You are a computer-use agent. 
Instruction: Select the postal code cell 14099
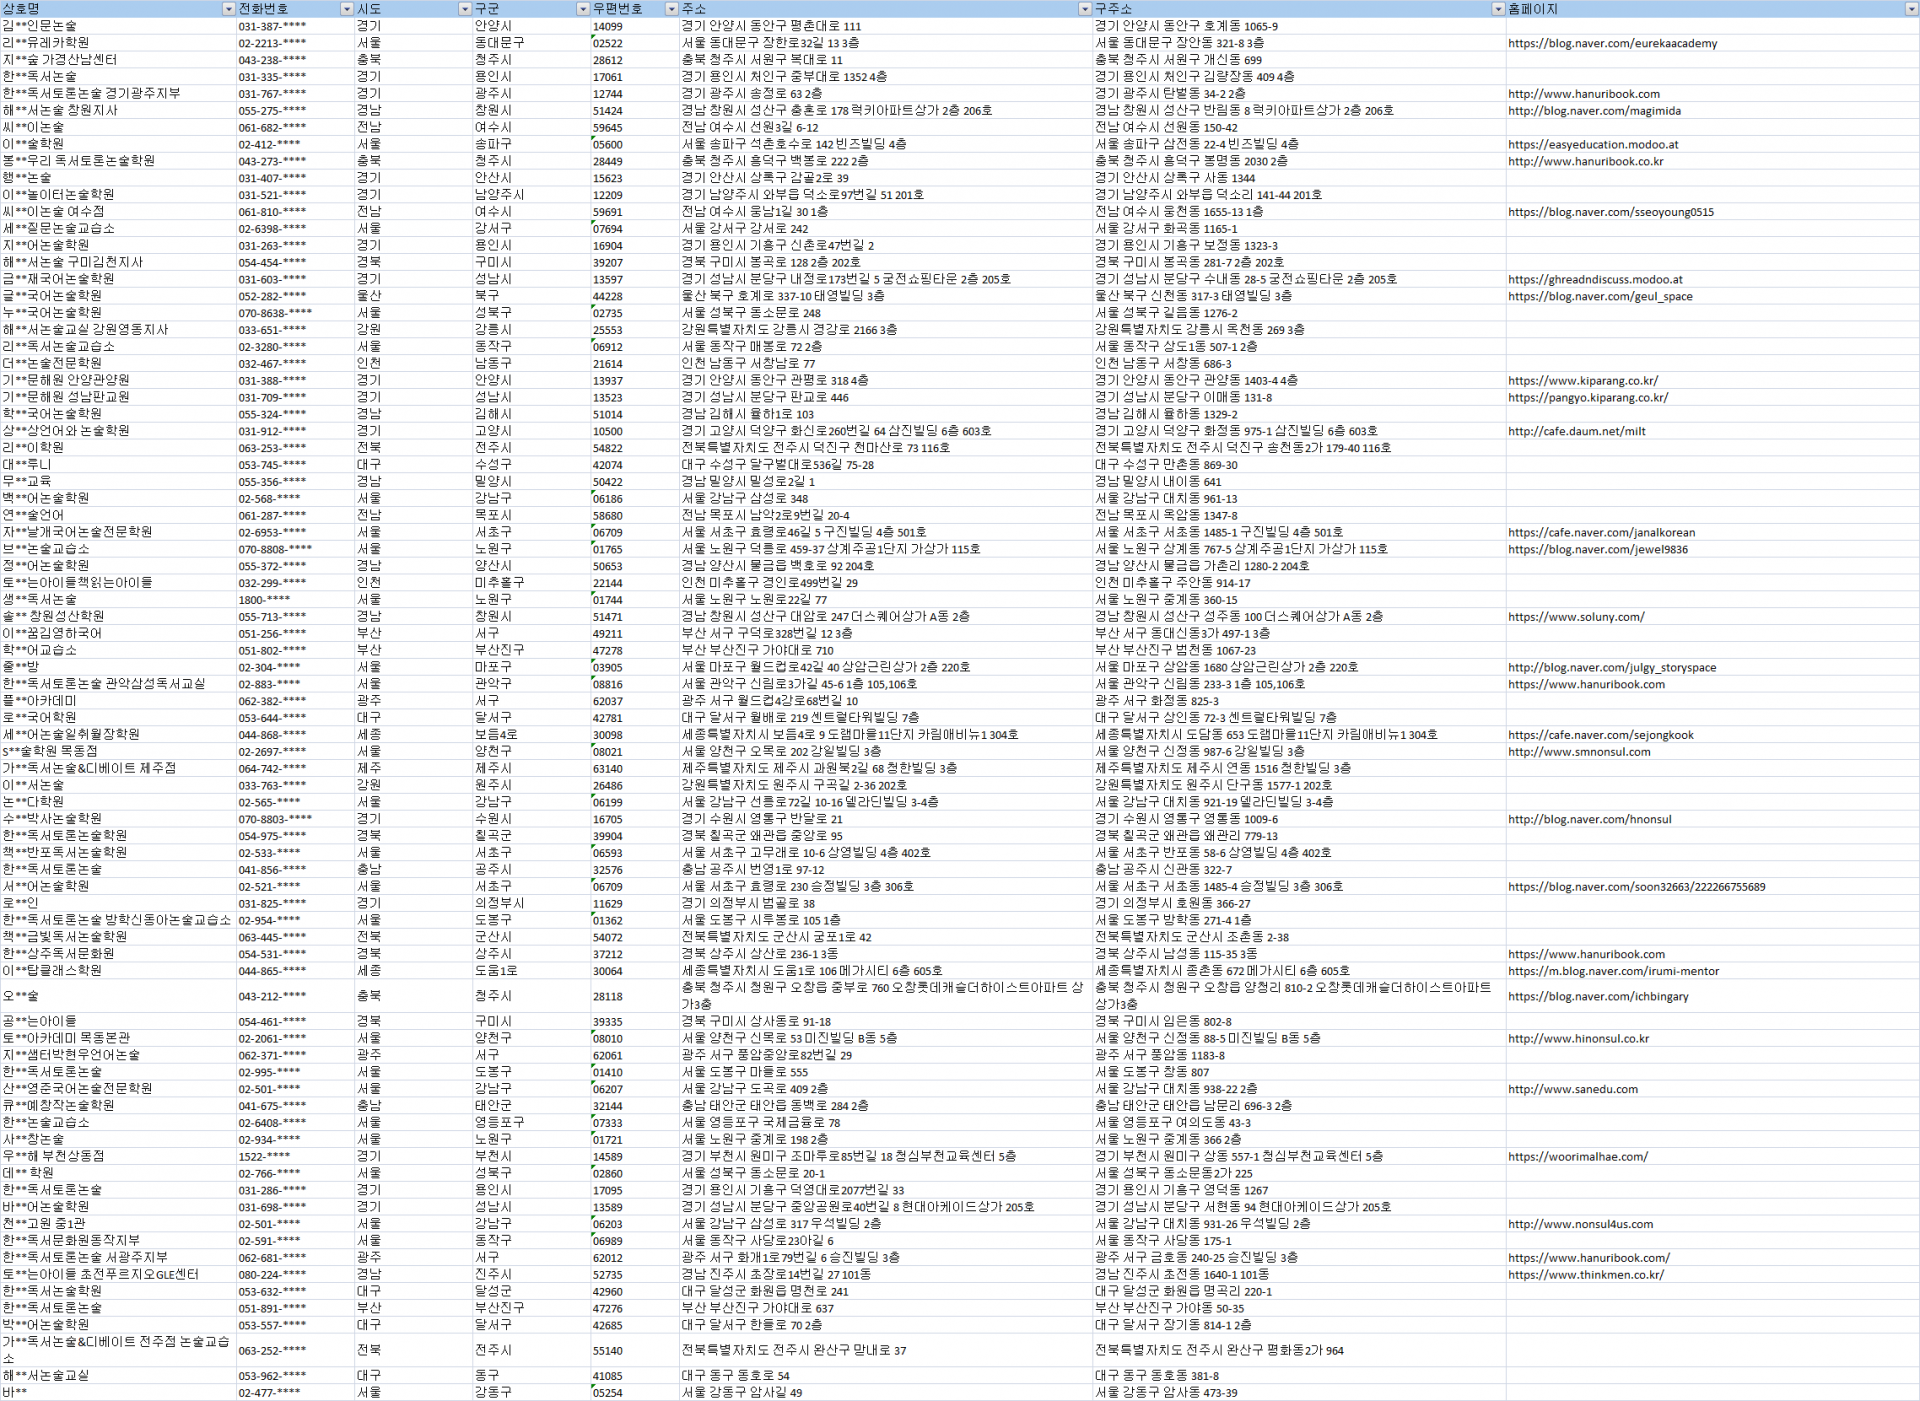607,26
